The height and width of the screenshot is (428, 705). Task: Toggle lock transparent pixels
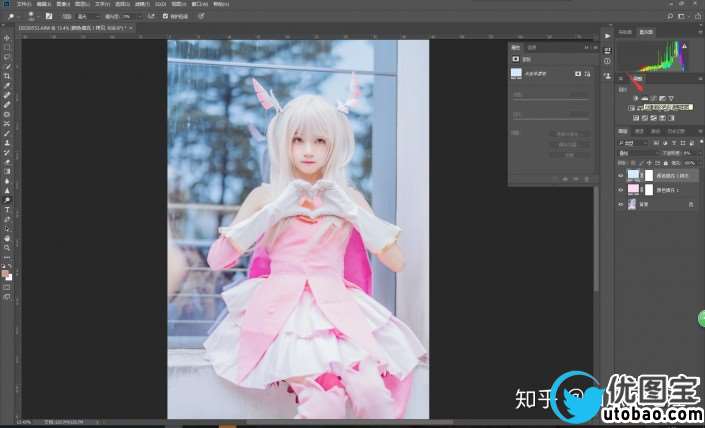coord(633,163)
